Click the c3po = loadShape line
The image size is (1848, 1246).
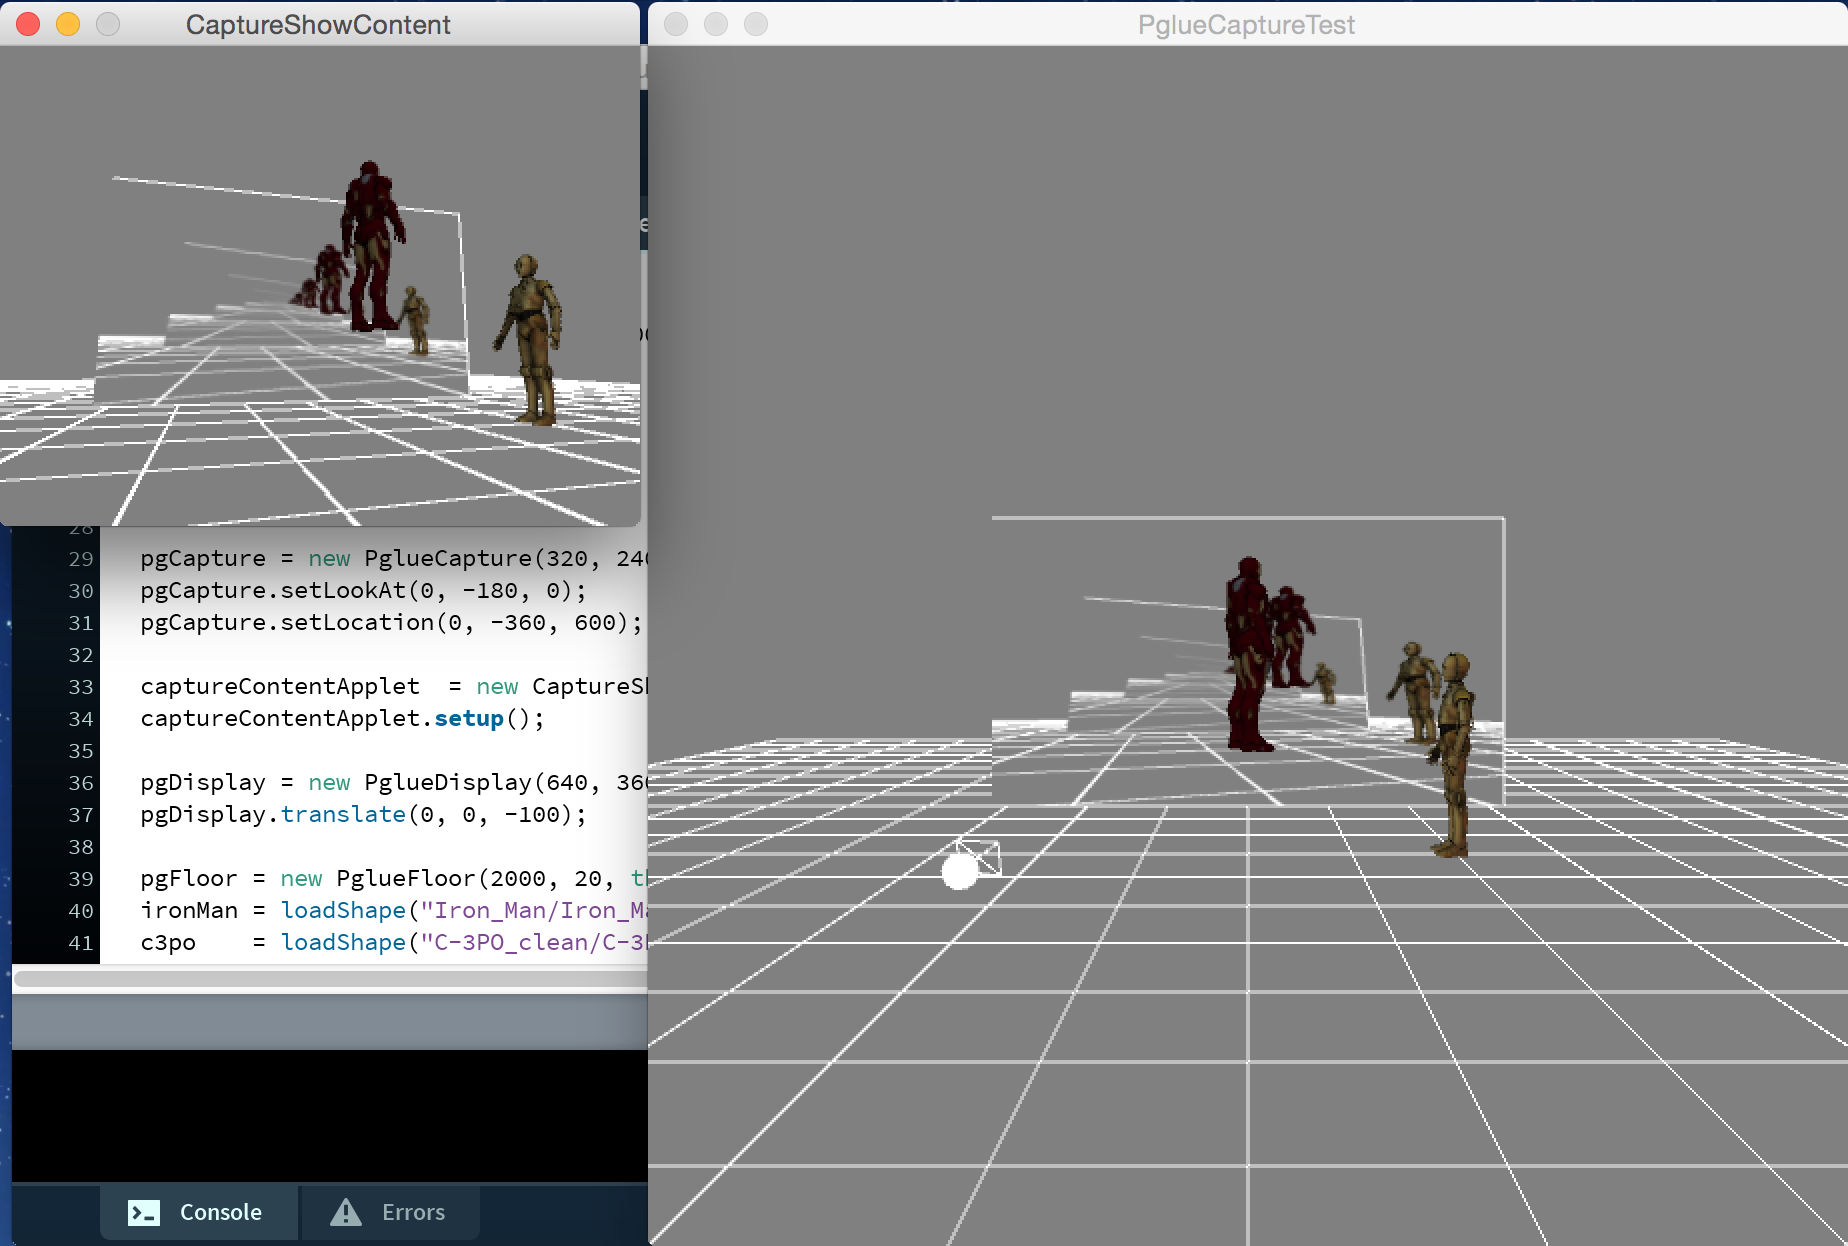click(x=394, y=942)
